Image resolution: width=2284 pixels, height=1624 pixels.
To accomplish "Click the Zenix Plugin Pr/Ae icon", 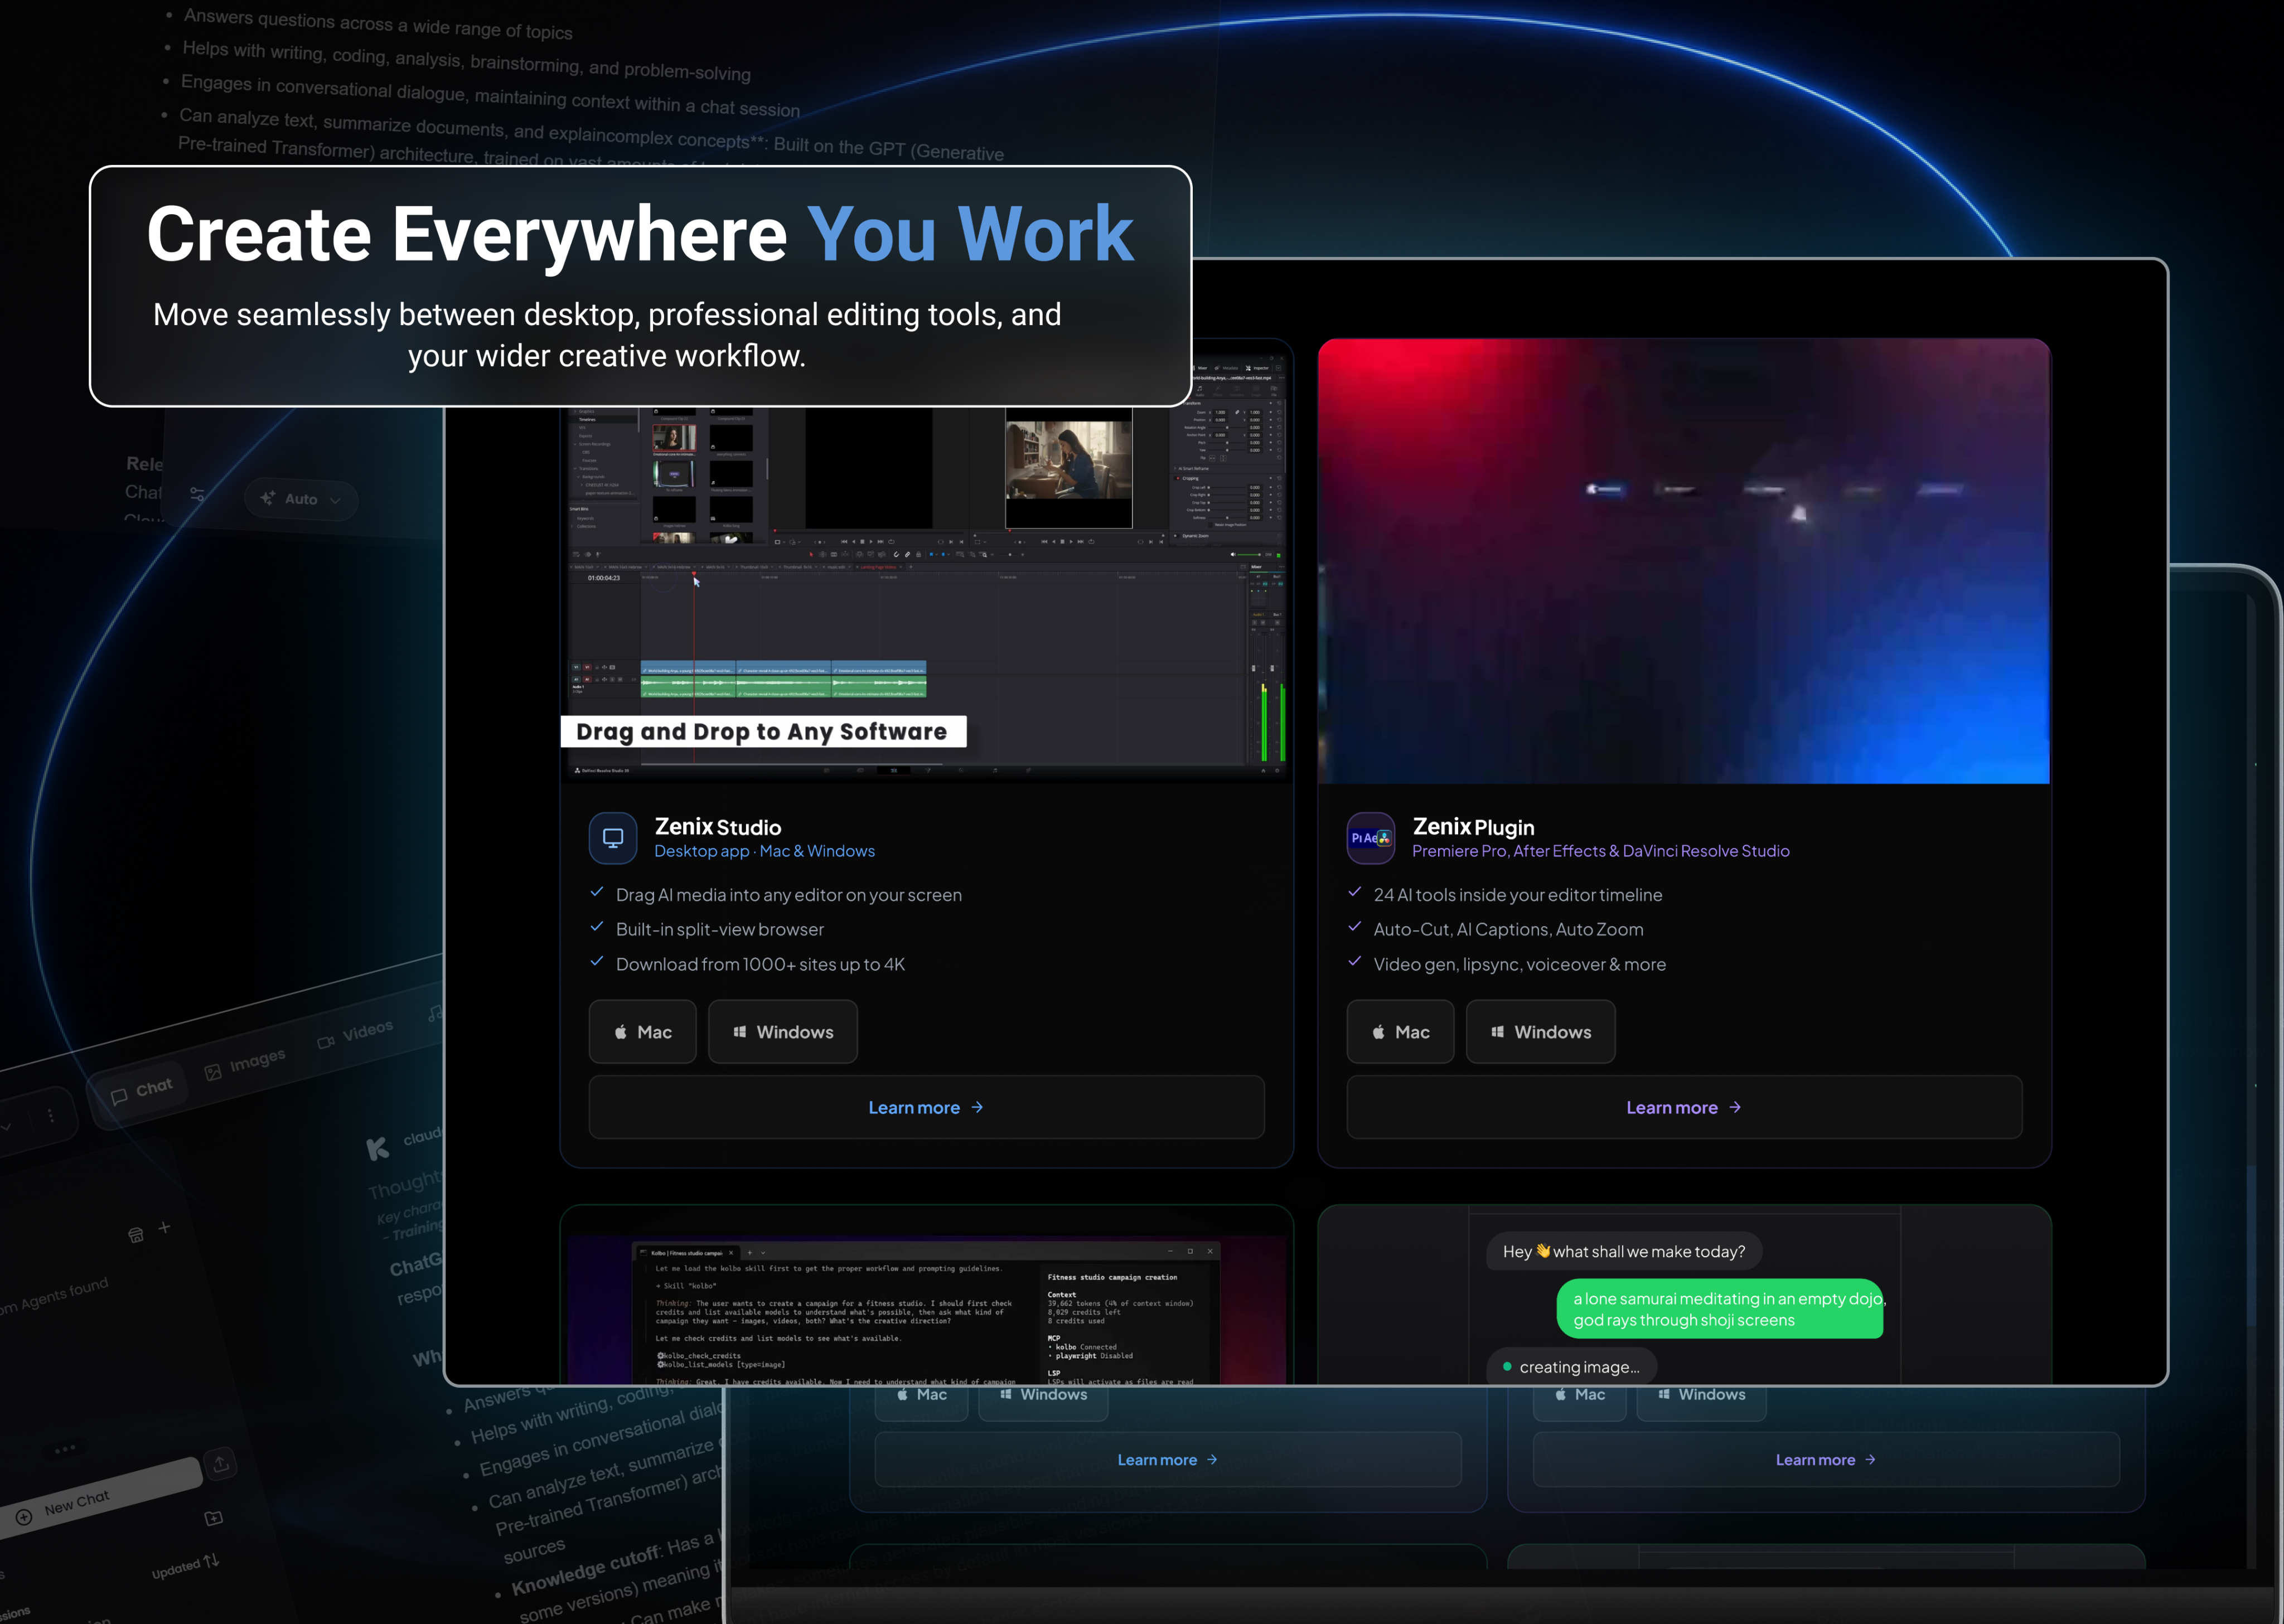I will click(x=1371, y=837).
